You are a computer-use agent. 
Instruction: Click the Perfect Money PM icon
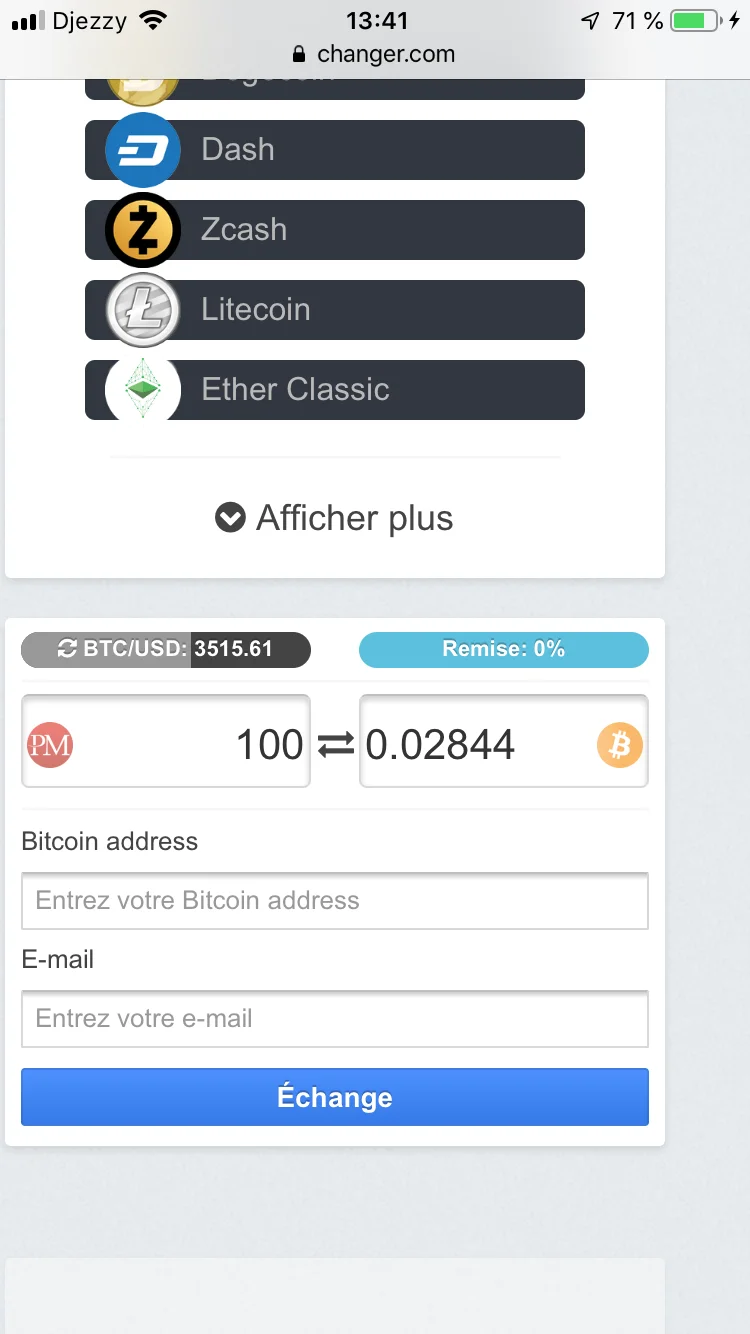tap(50, 745)
